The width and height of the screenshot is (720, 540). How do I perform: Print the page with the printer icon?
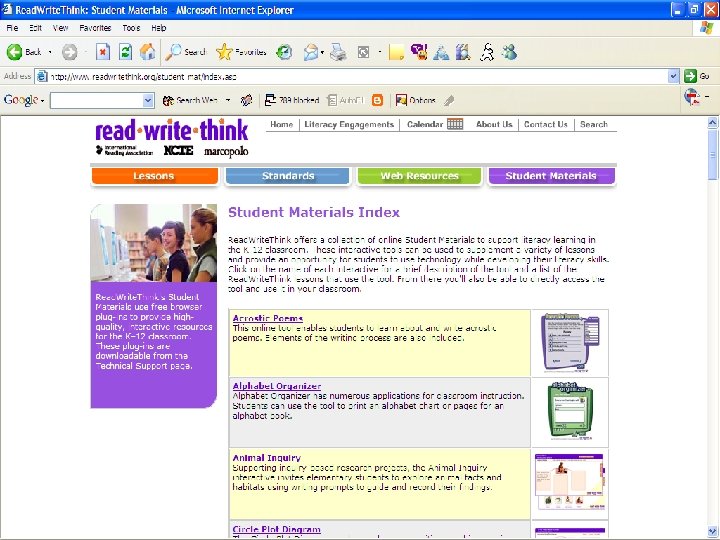point(339,52)
